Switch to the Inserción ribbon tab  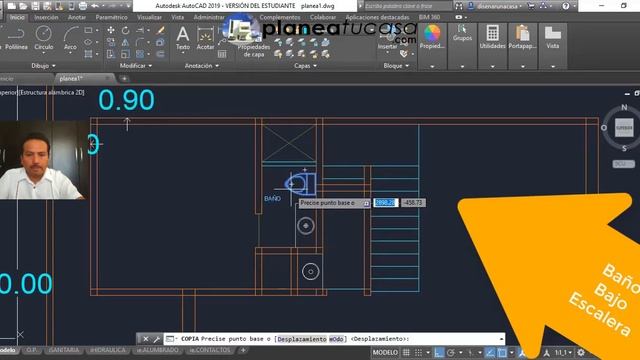(x=46, y=18)
